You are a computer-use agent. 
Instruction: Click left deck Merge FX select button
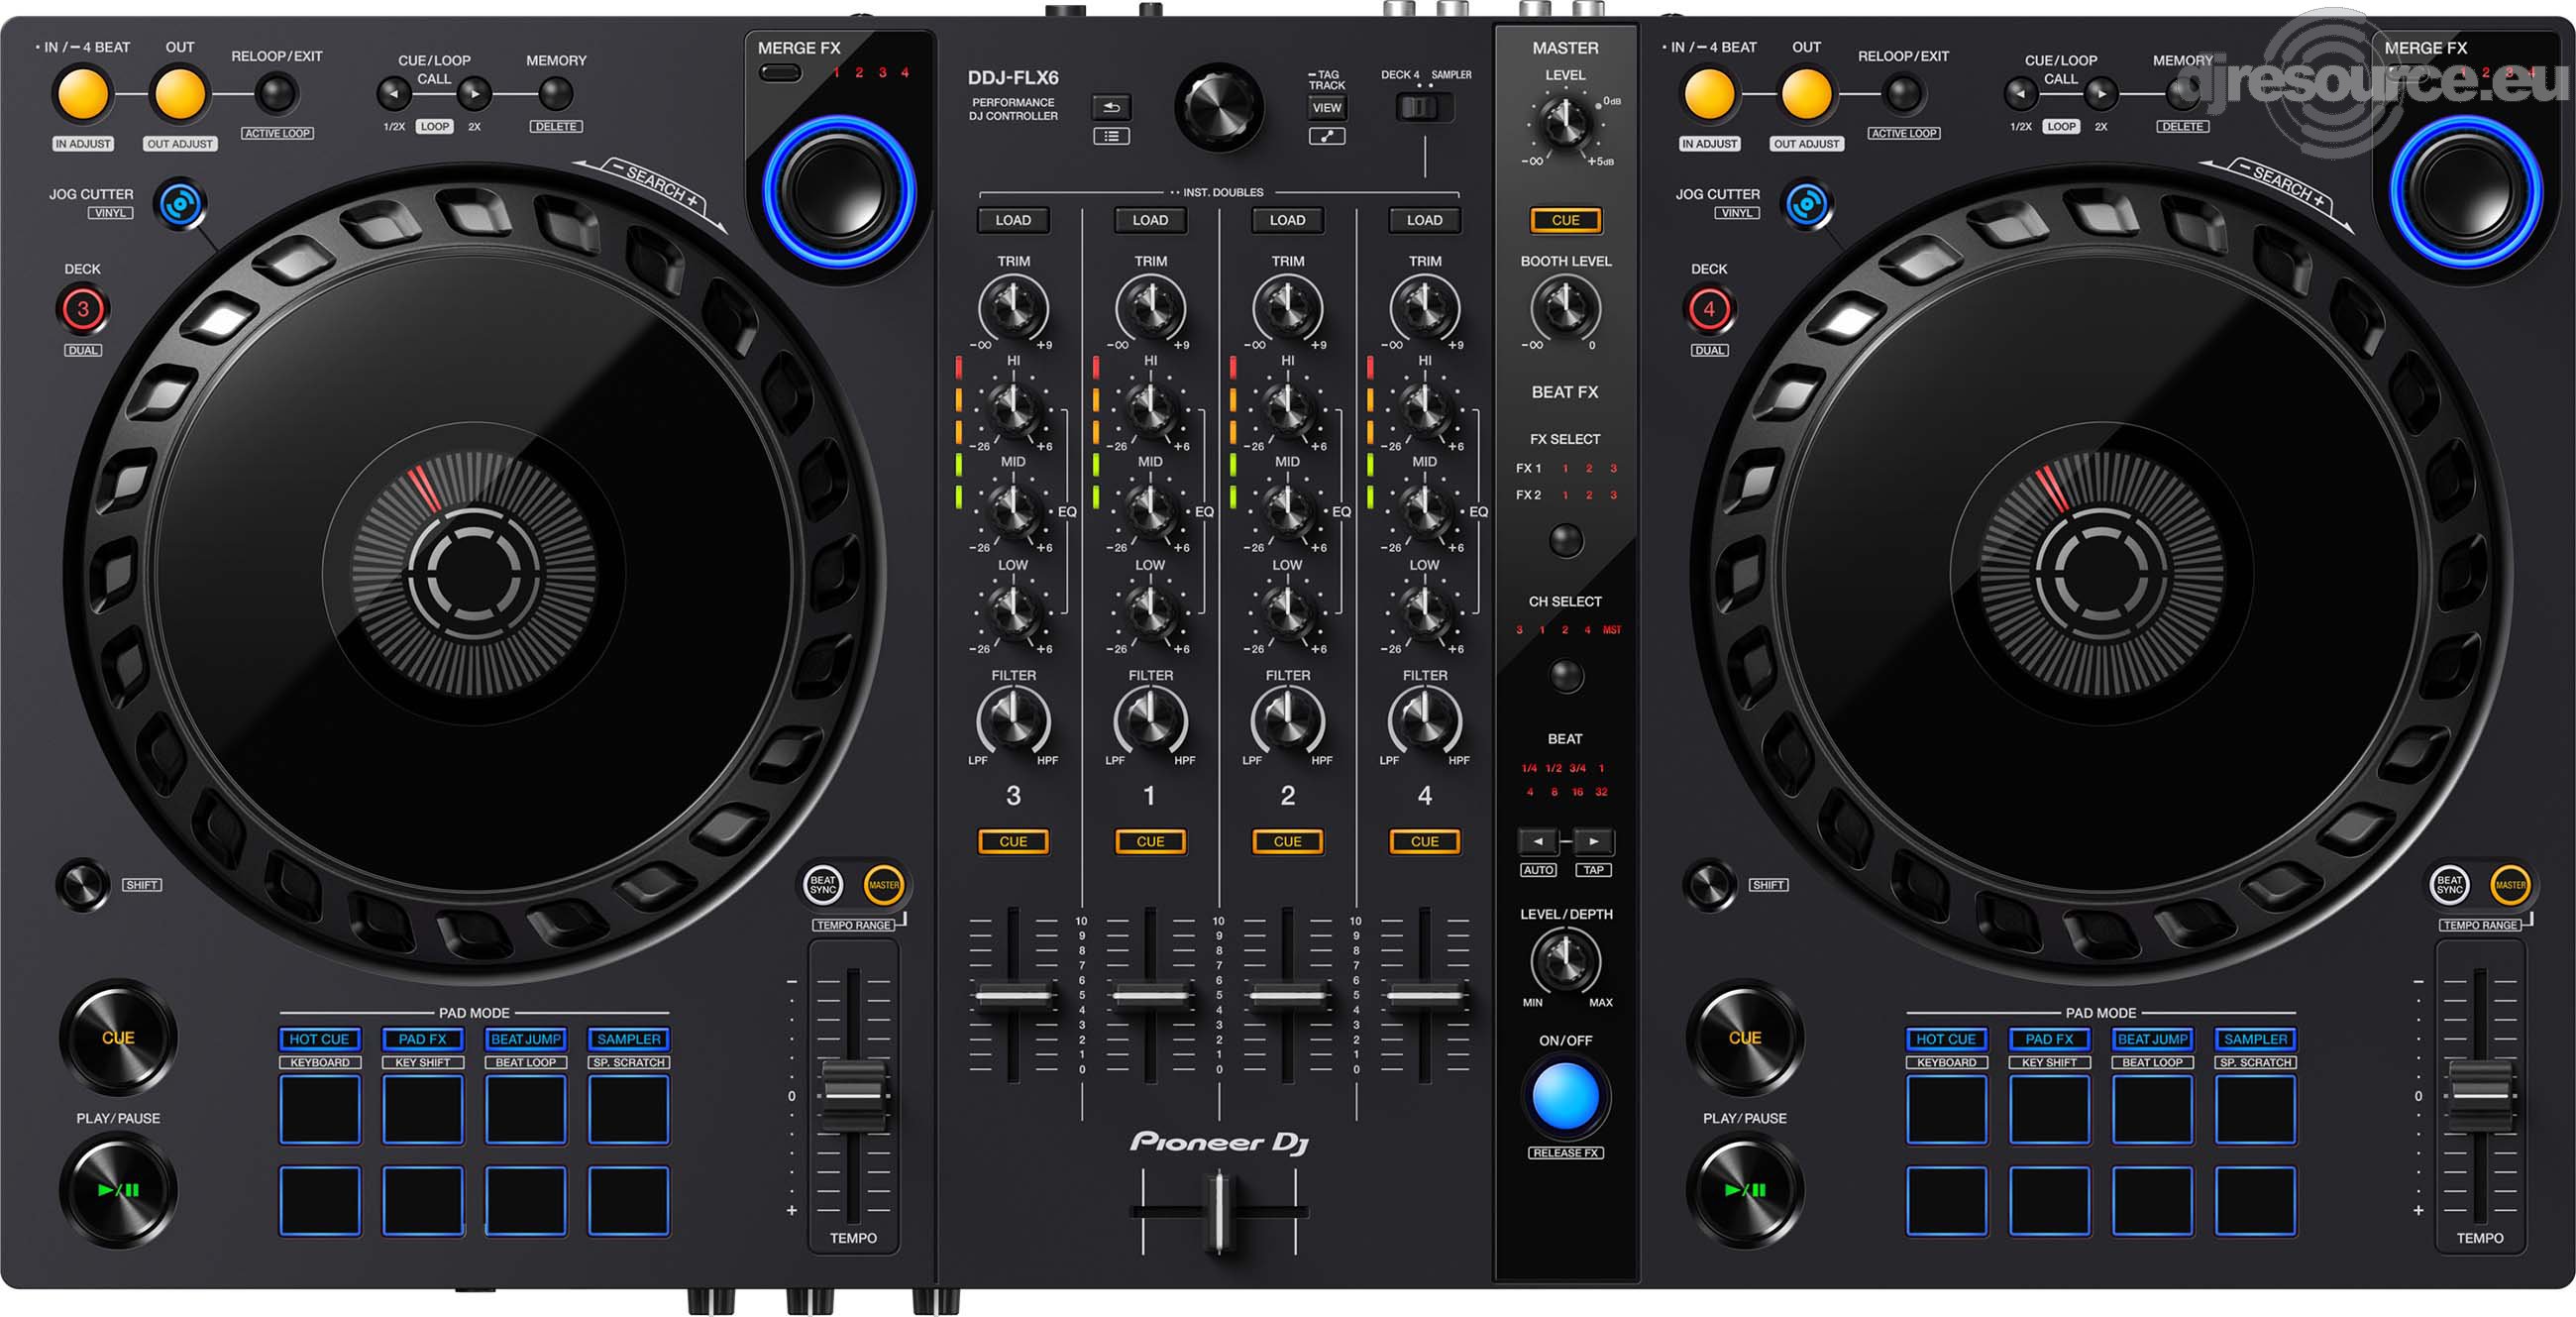tap(780, 73)
